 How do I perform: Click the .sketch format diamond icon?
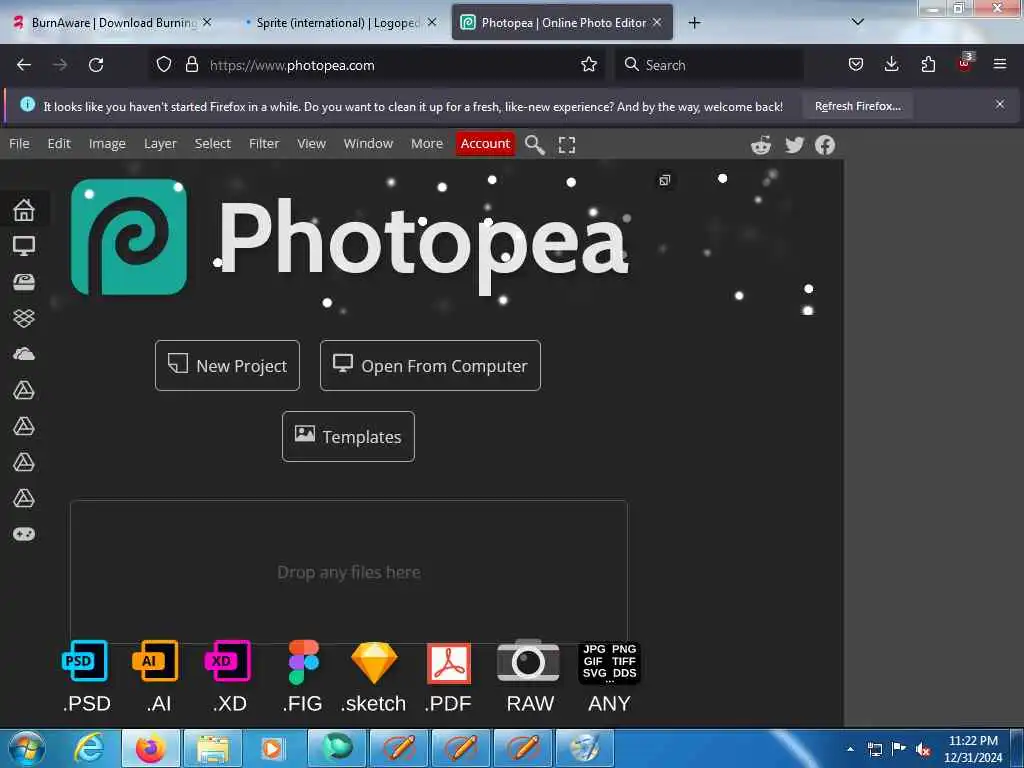(x=374, y=663)
